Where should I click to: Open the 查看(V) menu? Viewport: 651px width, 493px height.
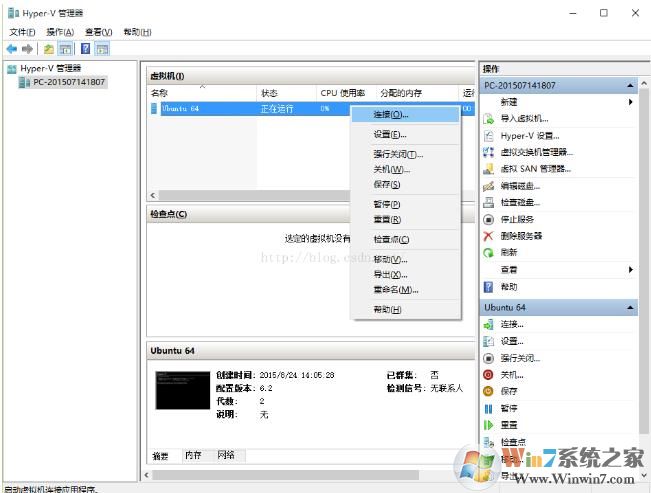[98, 32]
